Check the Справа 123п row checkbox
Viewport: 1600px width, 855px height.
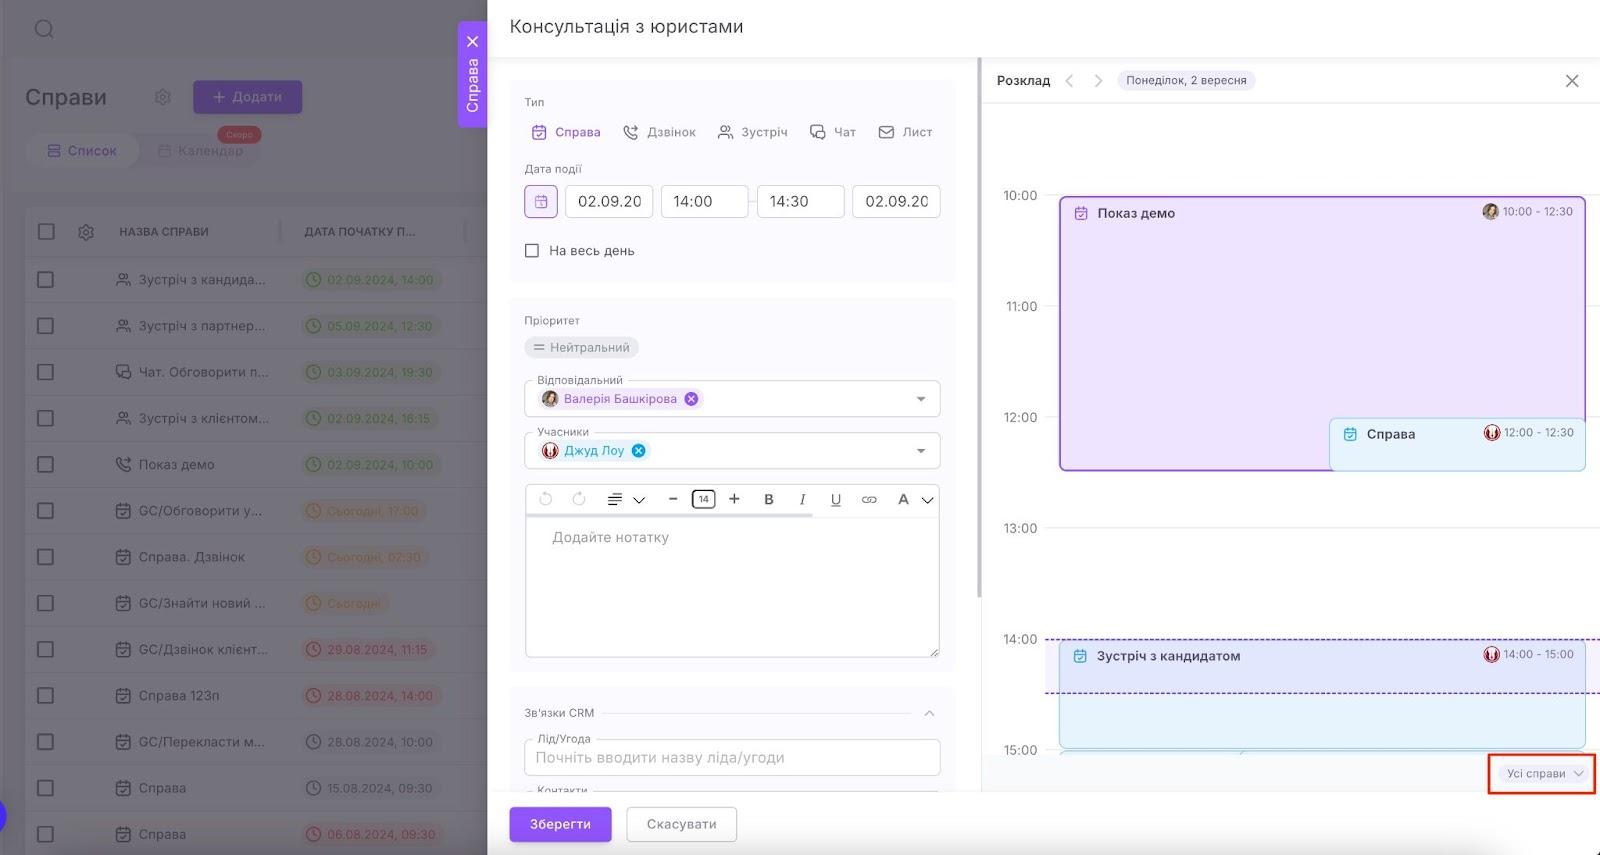(46, 696)
